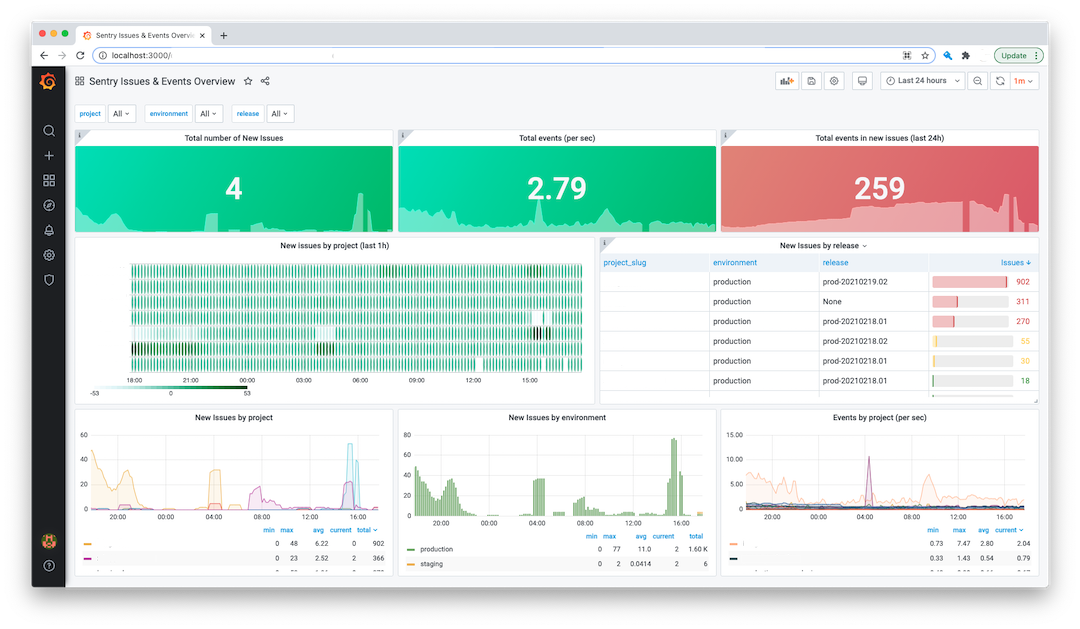Sort table by Issues column header
Screen dimensions: 1080x629
click(1015, 262)
